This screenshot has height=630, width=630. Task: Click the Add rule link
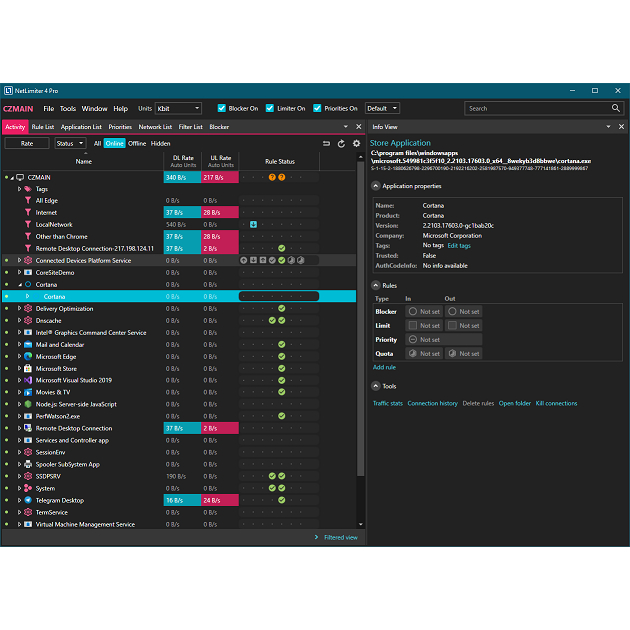(384, 367)
